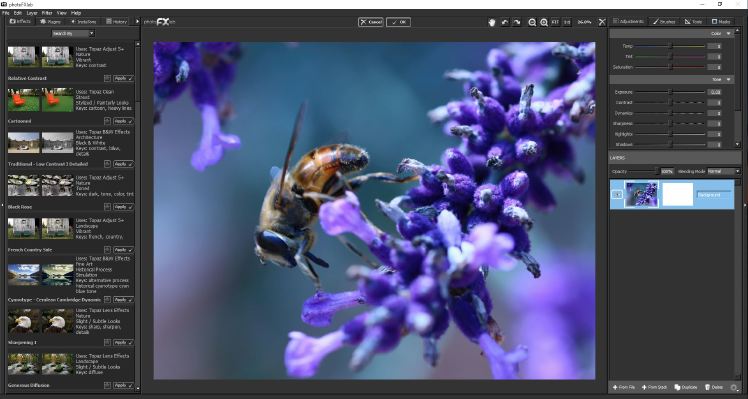This screenshot has height=399, width=748.
Task: Click the Cartoonal orange chair preview thumbnail
Action: 24,100
